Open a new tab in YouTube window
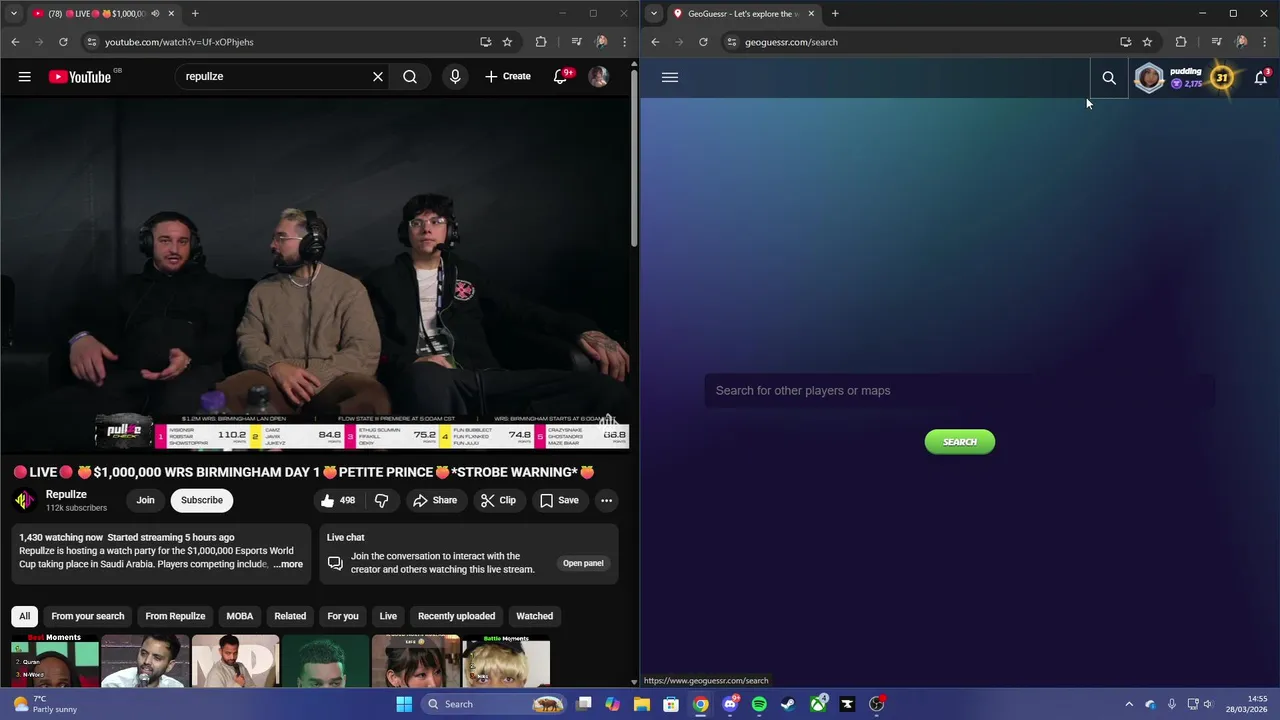Screen dimensions: 1280x720 (x=195, y=14)
